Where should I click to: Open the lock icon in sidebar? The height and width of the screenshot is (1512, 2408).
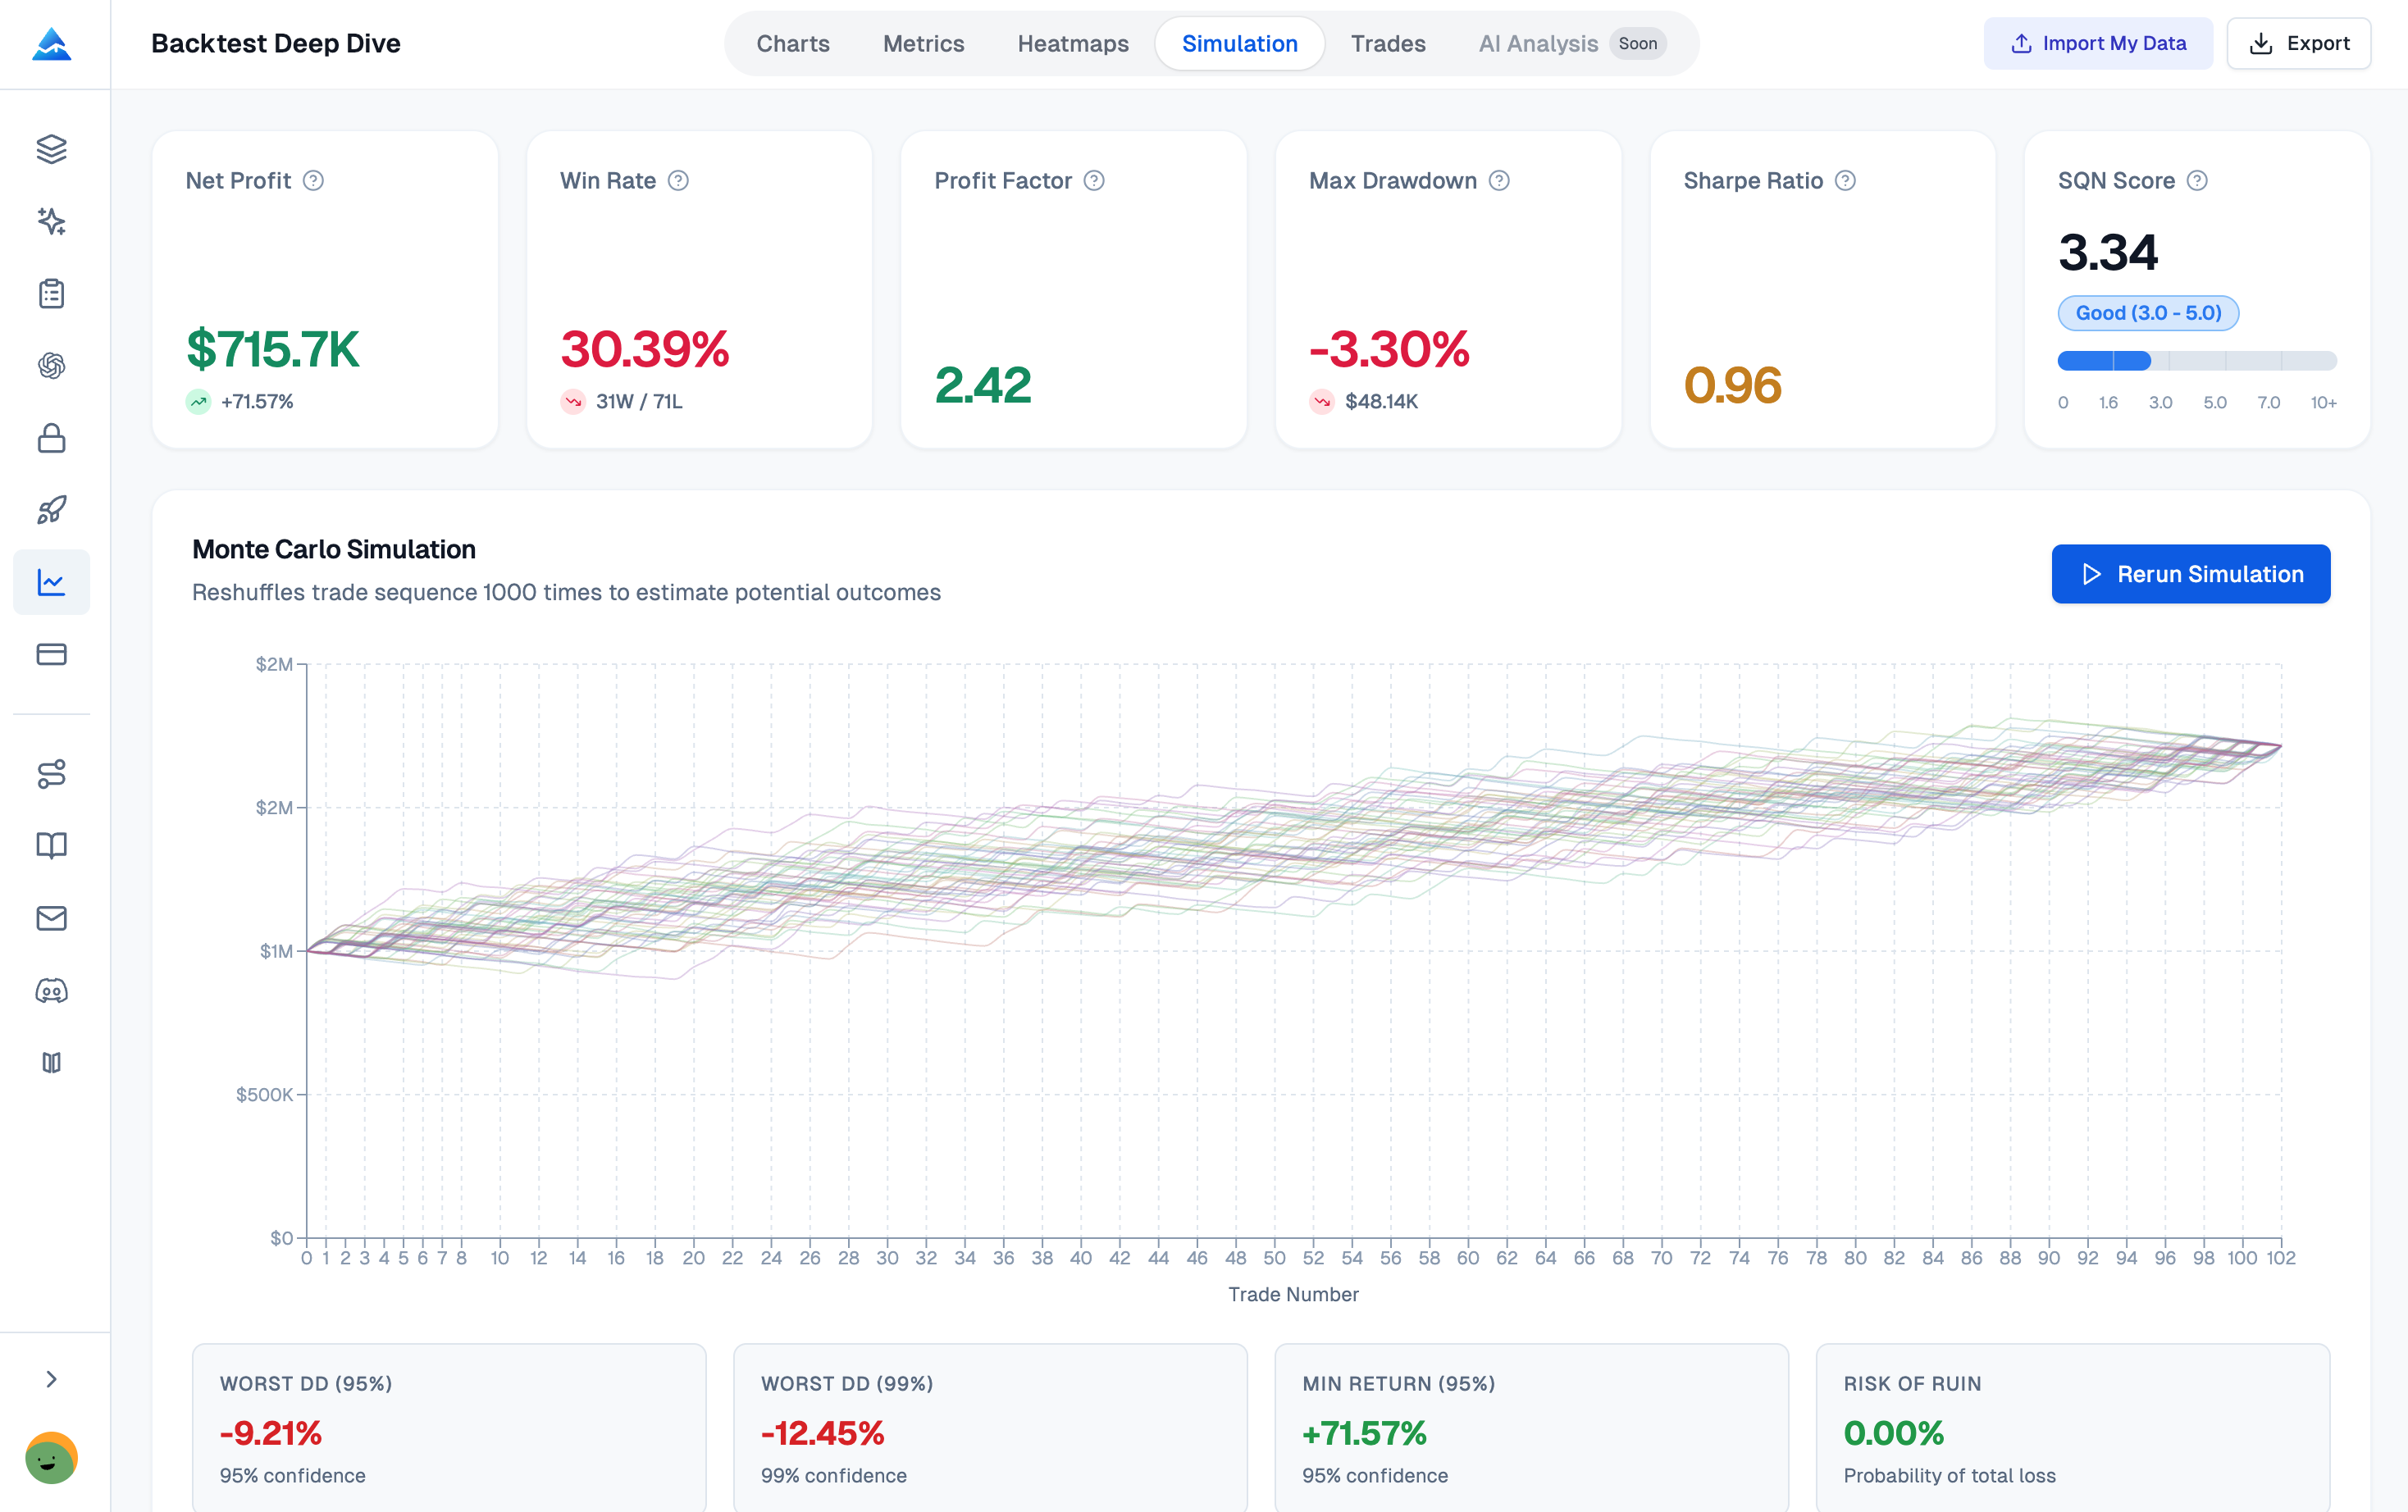coord(51,438)
